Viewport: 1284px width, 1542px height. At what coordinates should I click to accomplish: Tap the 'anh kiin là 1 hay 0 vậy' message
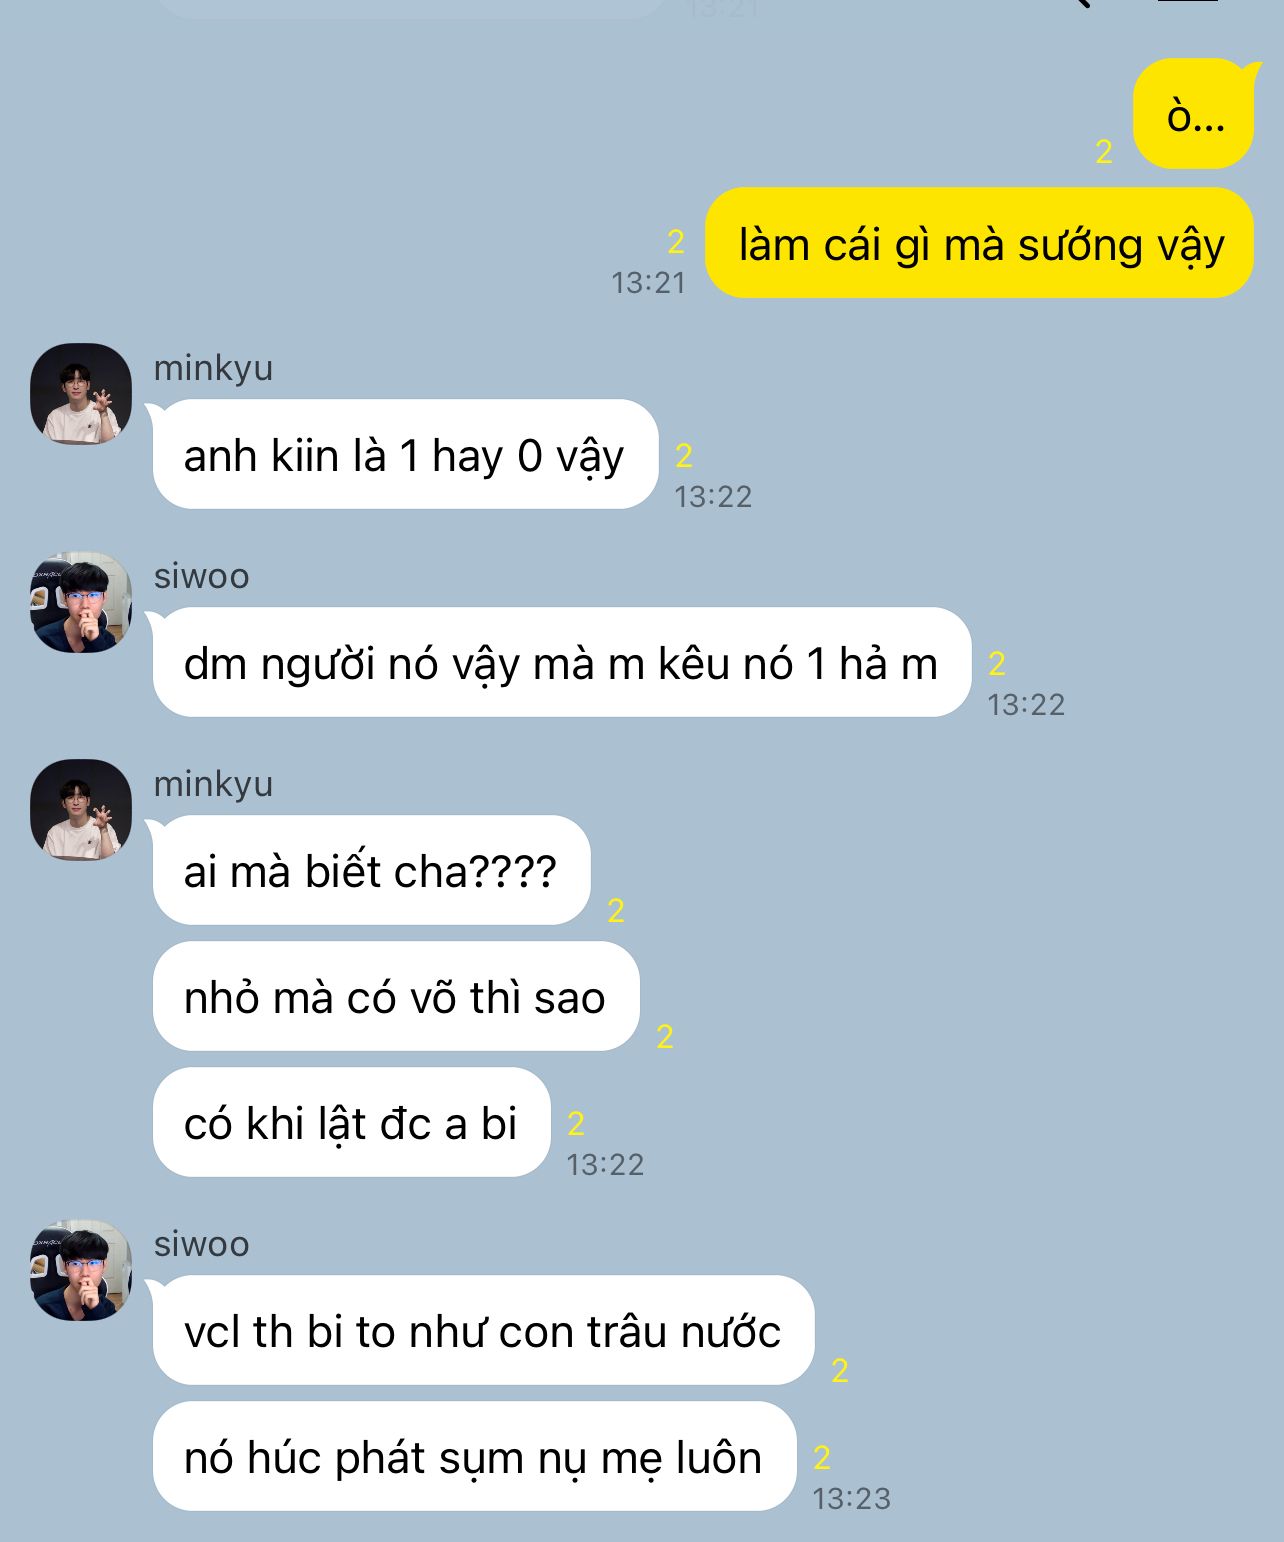click(405, 454)
